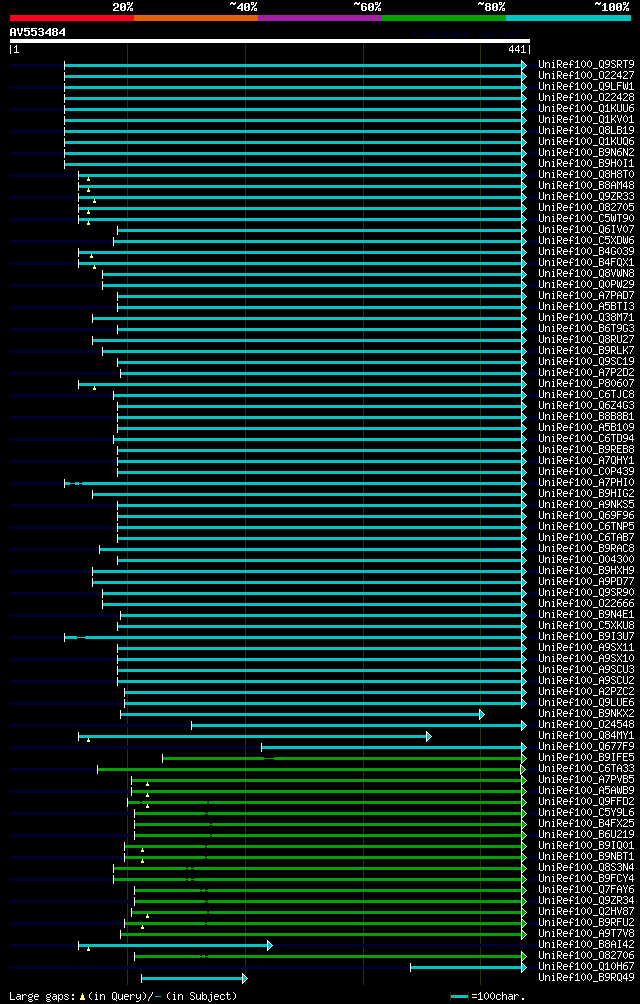640x1004 pixels.
Task: Click the red 20% identity legend segment
Action: point(72,18)
